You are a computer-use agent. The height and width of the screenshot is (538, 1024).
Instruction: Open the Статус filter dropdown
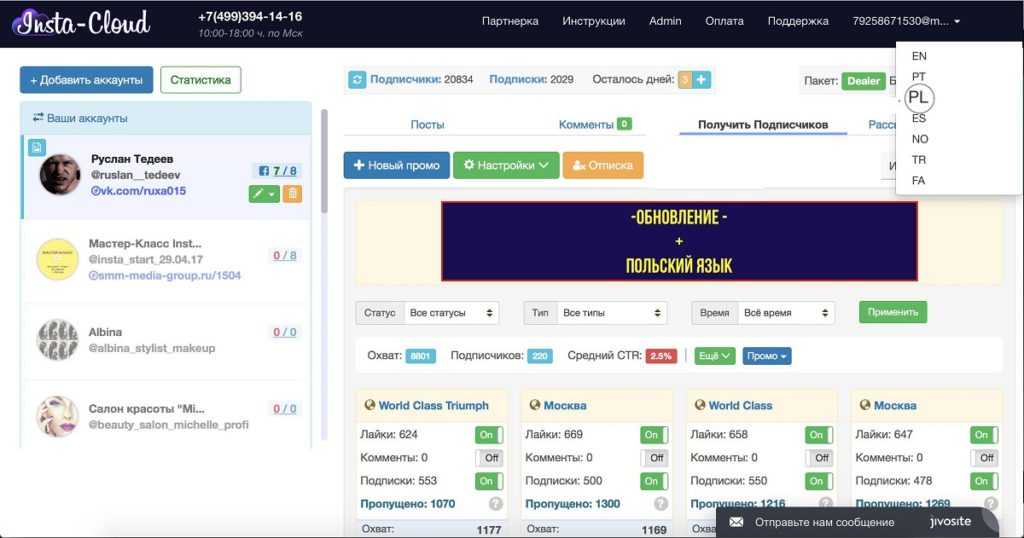pyautogui.click(x=451, y=313)
